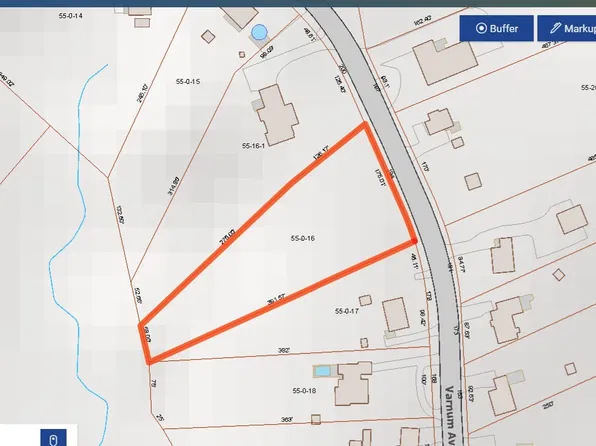The height and width of the screenshot is (446, 596).
Task: Click the house footprint on parcel 55-0-18
Action: (x=353, y=384)
